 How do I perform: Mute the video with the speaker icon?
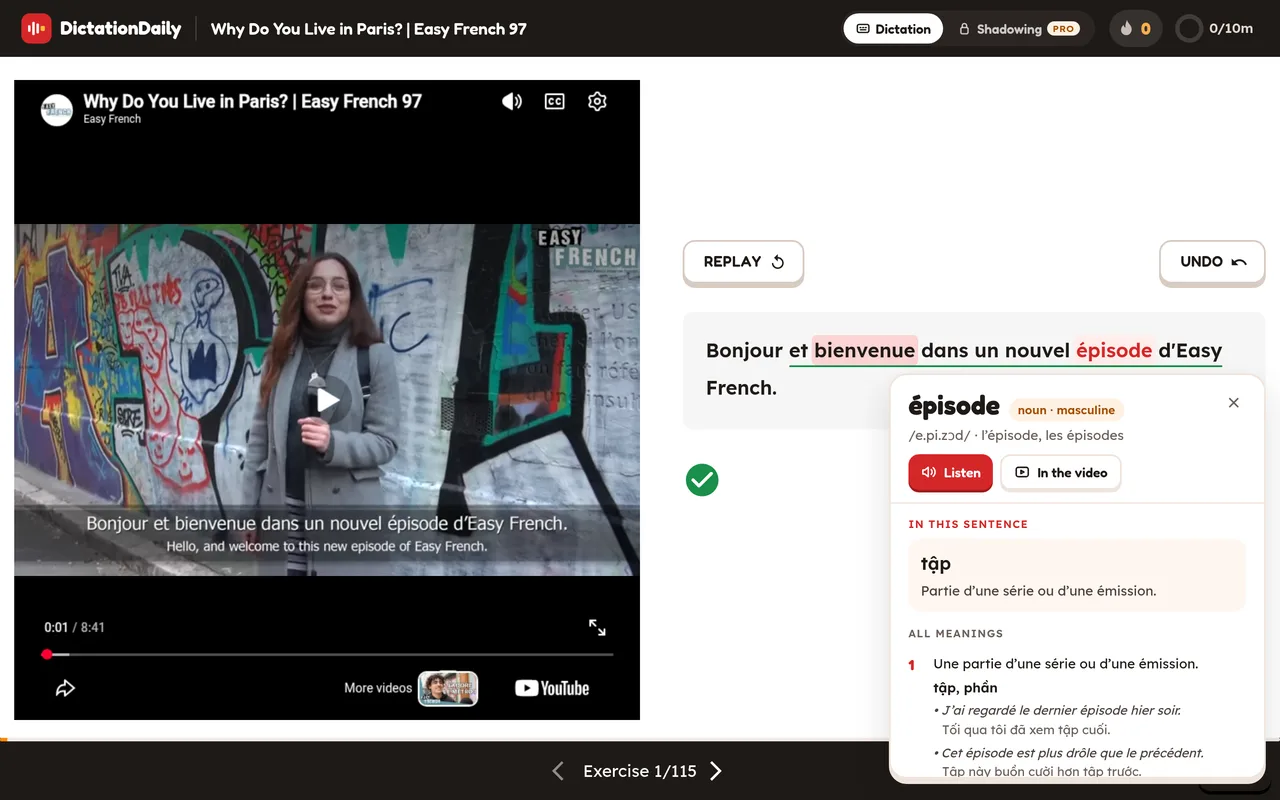click(512, 101)
